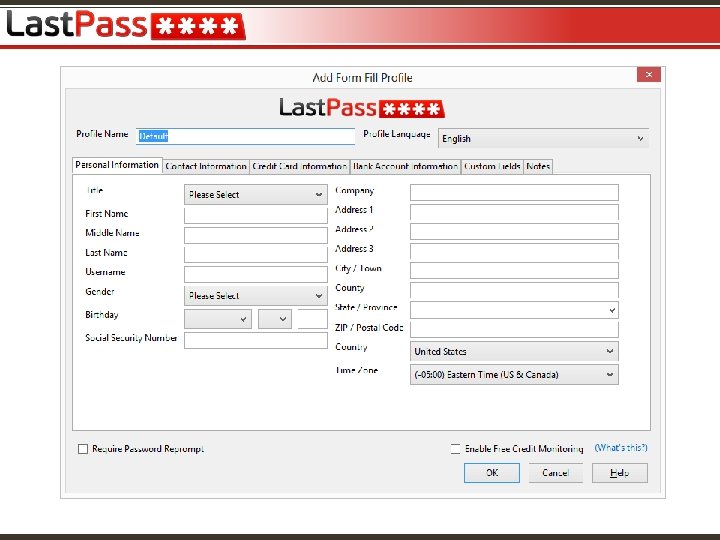Switch to the Contact Information tab

click(x=206, y=166)
